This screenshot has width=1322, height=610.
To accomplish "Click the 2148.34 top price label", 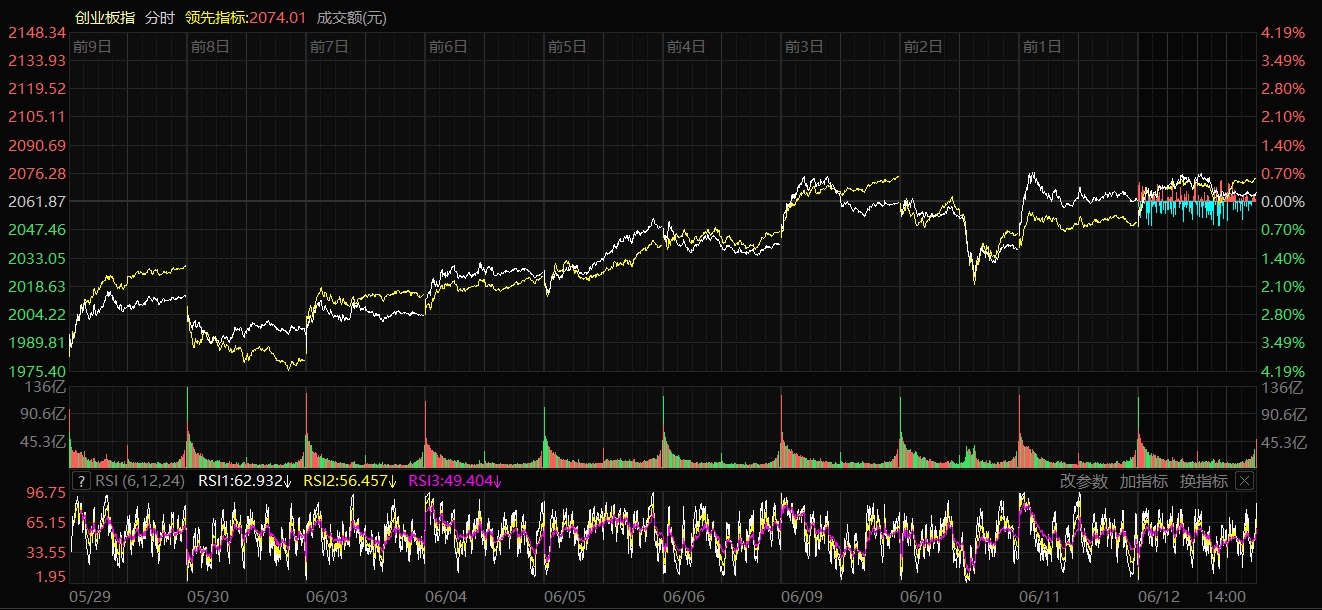I will click(x=37, y=33).
